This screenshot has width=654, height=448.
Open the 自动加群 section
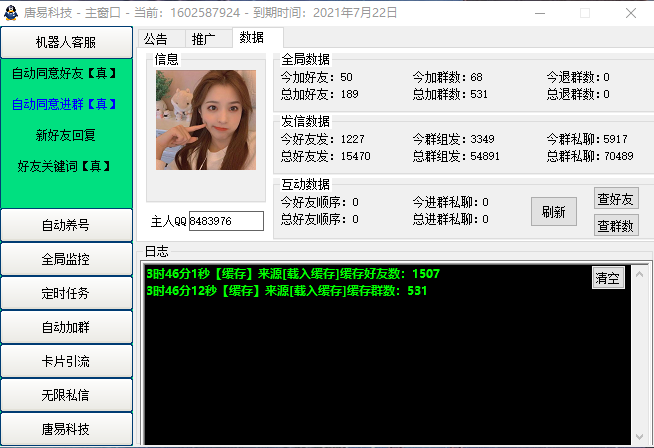66,327
